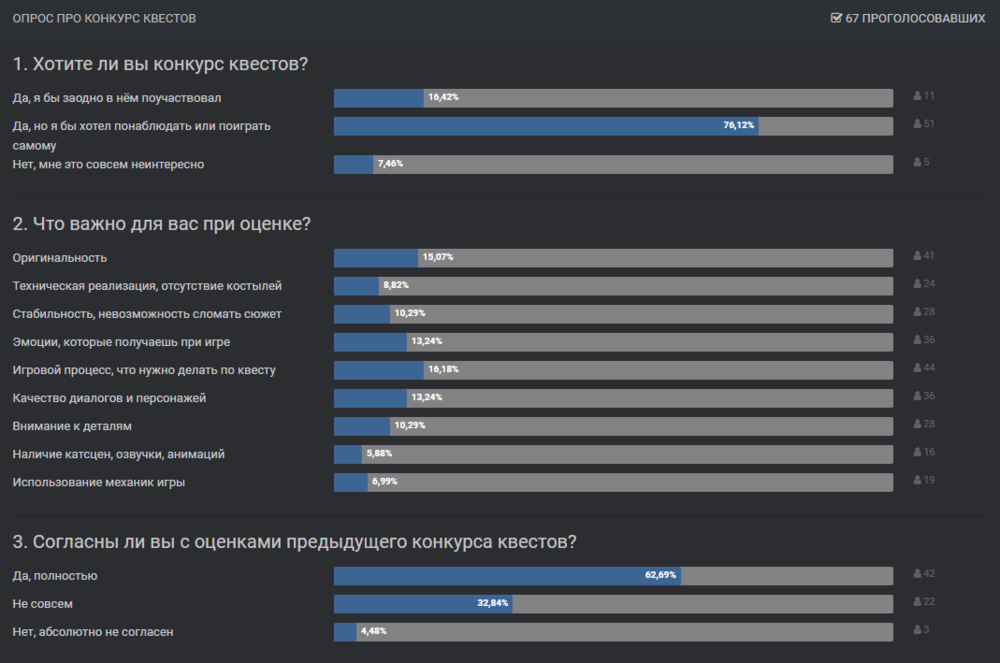This screenshot has width=1000, height=663.
Task: Click the 62,69% 'Да, полностью' bar
Action: click(x=613, y=576)
